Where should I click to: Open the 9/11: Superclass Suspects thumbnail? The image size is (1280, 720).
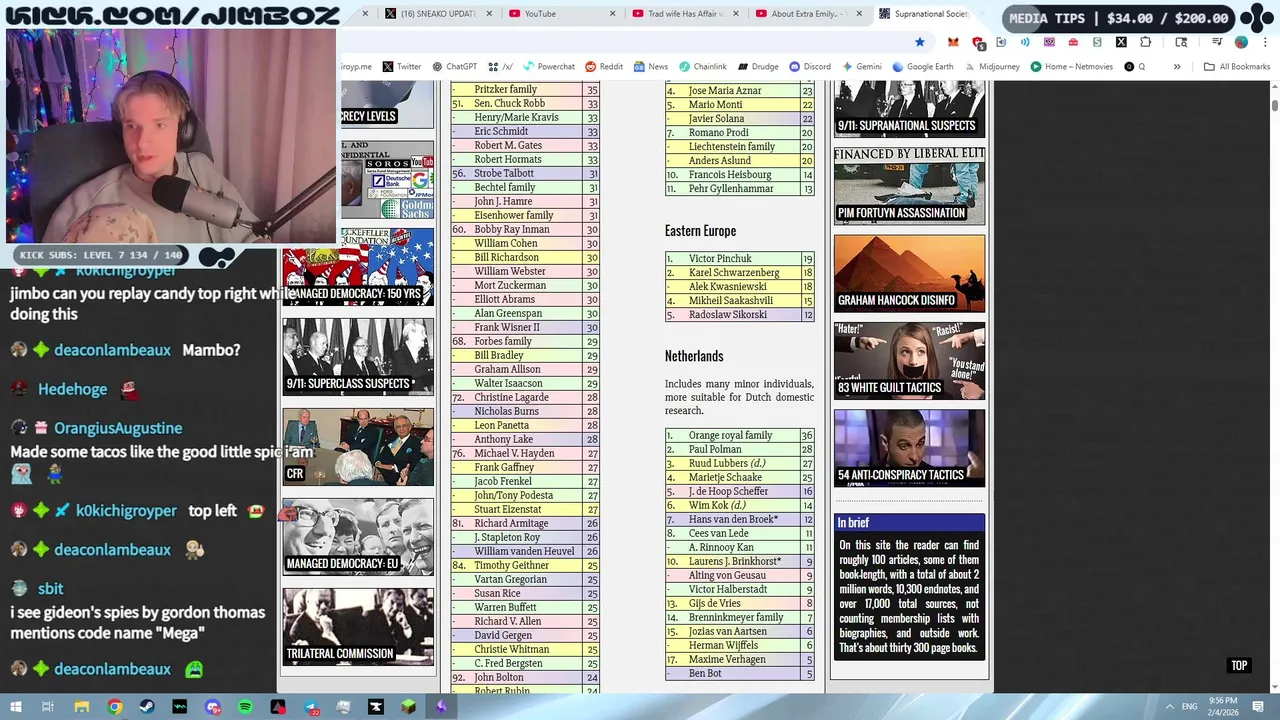(x=358, y=356)
